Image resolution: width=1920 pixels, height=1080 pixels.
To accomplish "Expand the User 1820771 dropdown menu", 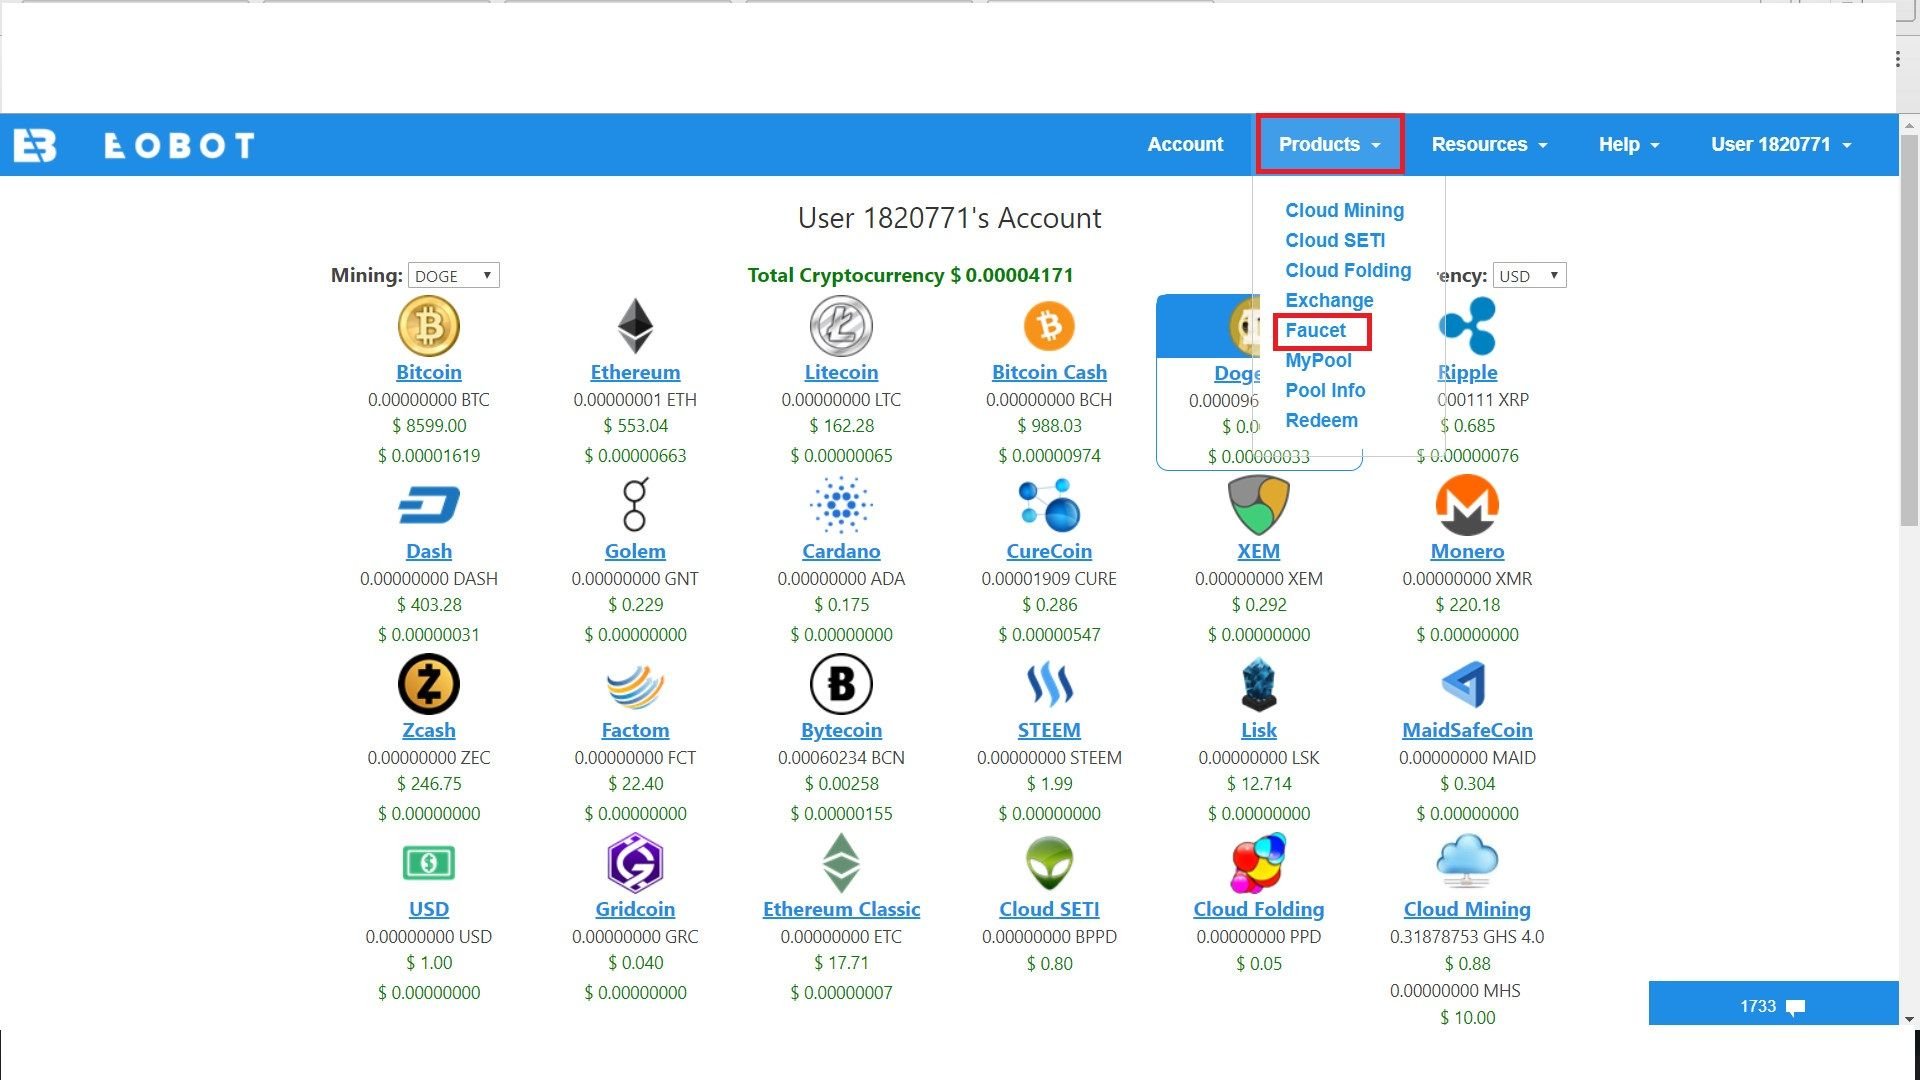I will [x=1781, y=144].
